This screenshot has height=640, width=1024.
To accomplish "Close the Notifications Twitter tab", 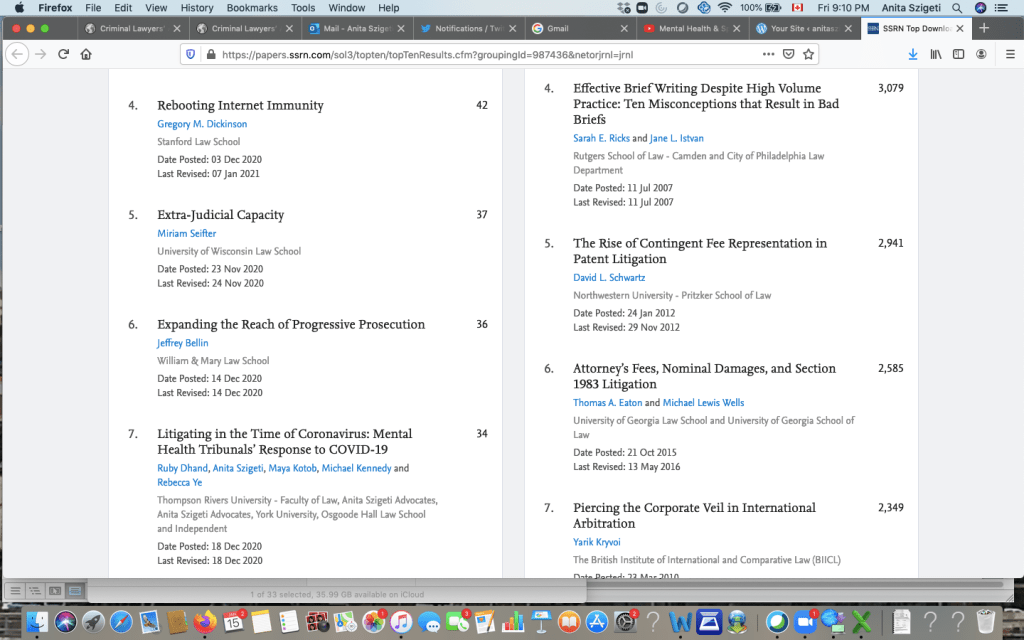I will pos(512,29).
